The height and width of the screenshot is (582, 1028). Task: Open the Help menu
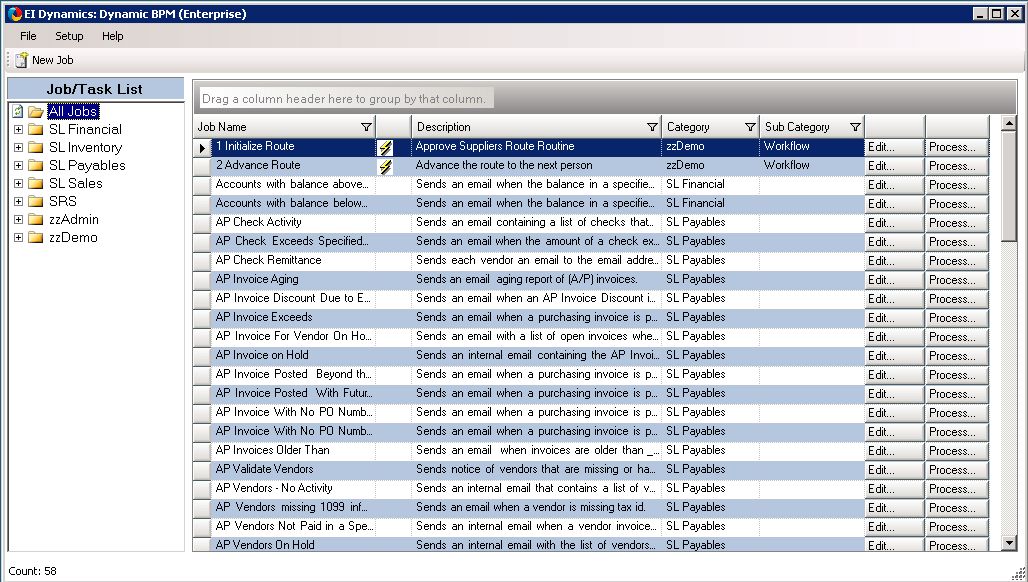[x=113, y=36]
